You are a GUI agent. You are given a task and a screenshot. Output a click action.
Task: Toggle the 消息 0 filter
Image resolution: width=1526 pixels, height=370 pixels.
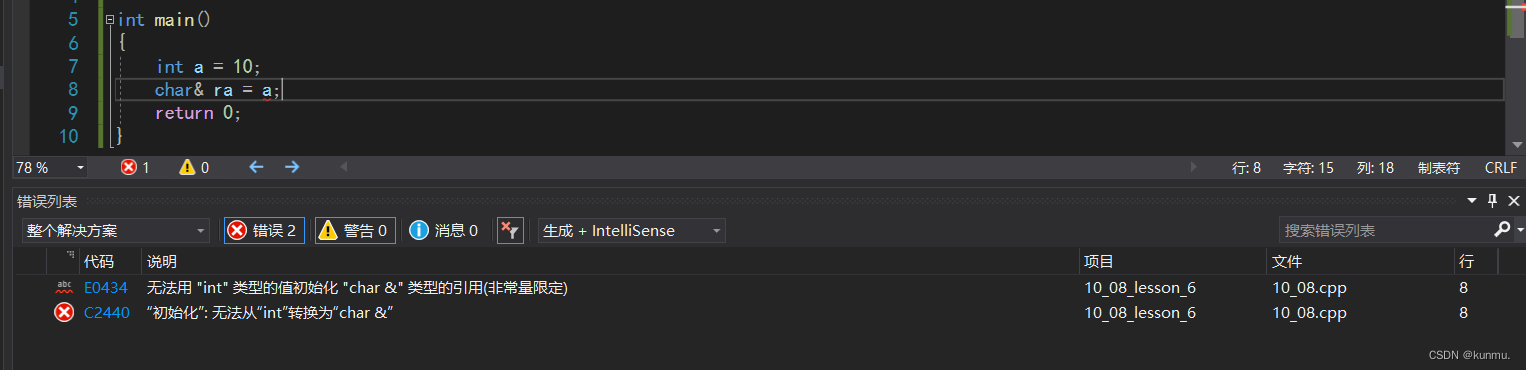pos(444,231)
